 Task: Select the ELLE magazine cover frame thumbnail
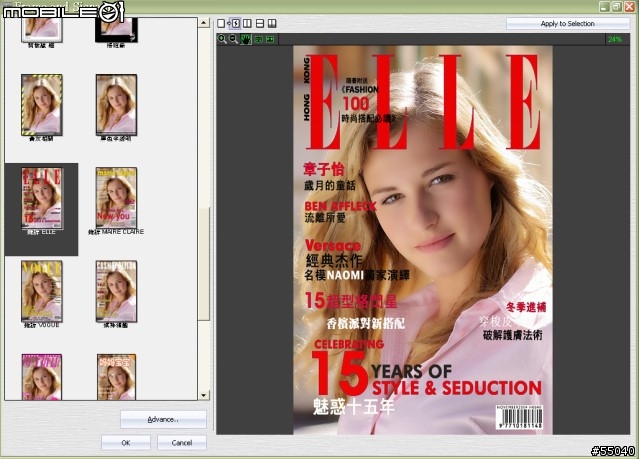pyautogui.click(x=42, y=198)
